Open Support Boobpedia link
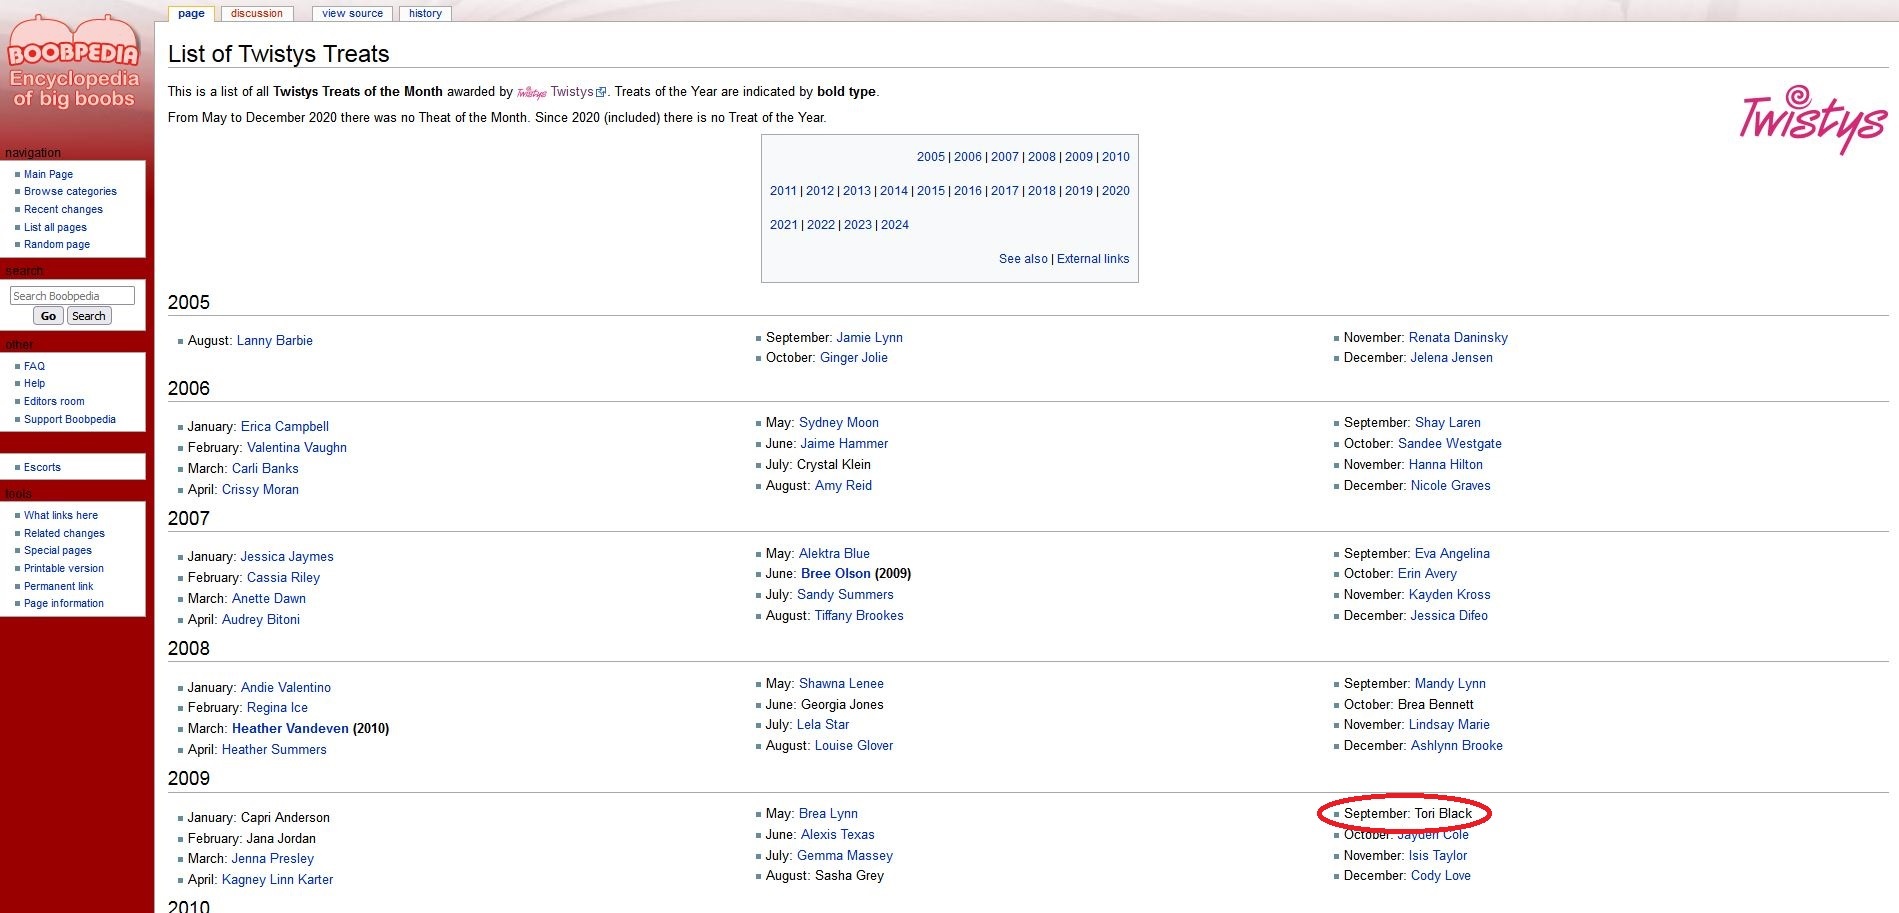This screenshot has width=1899, height=913. point(70,419)
